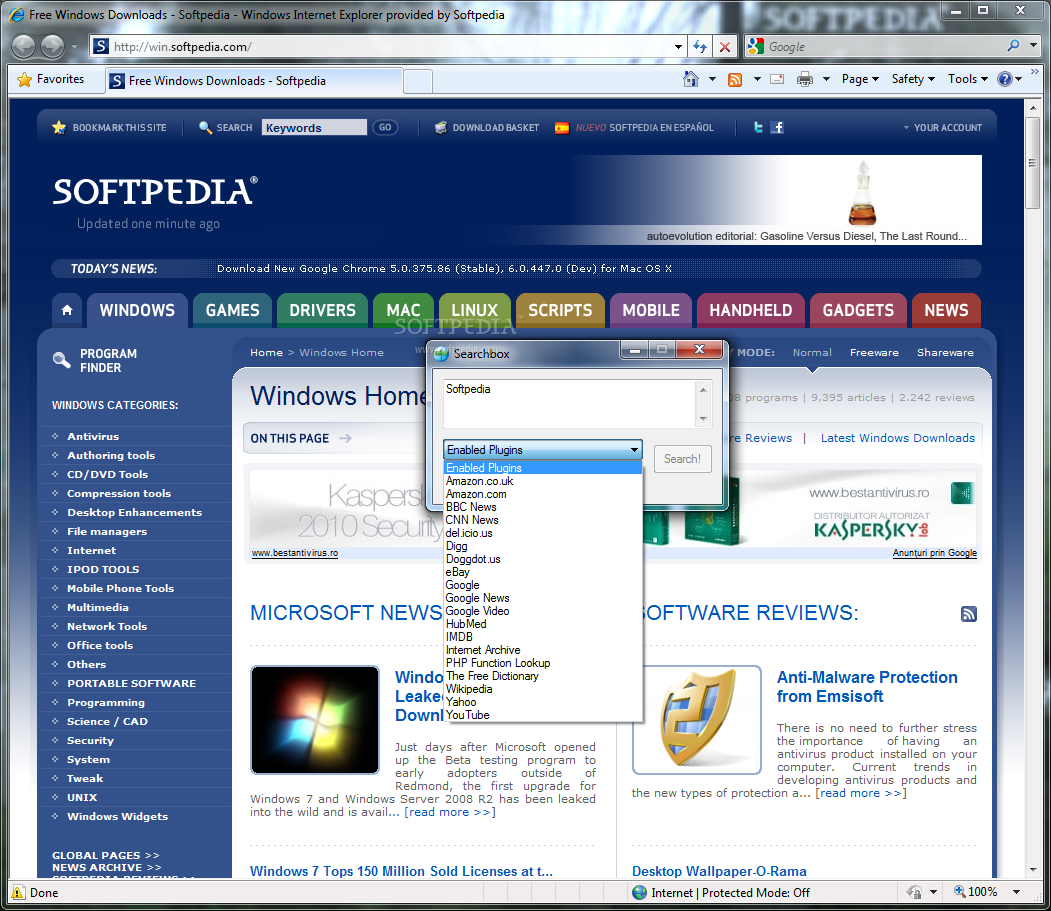Open Favorites star button
Screen dimensions: 1051x911
pyautogui.click(x=51, y=79)
